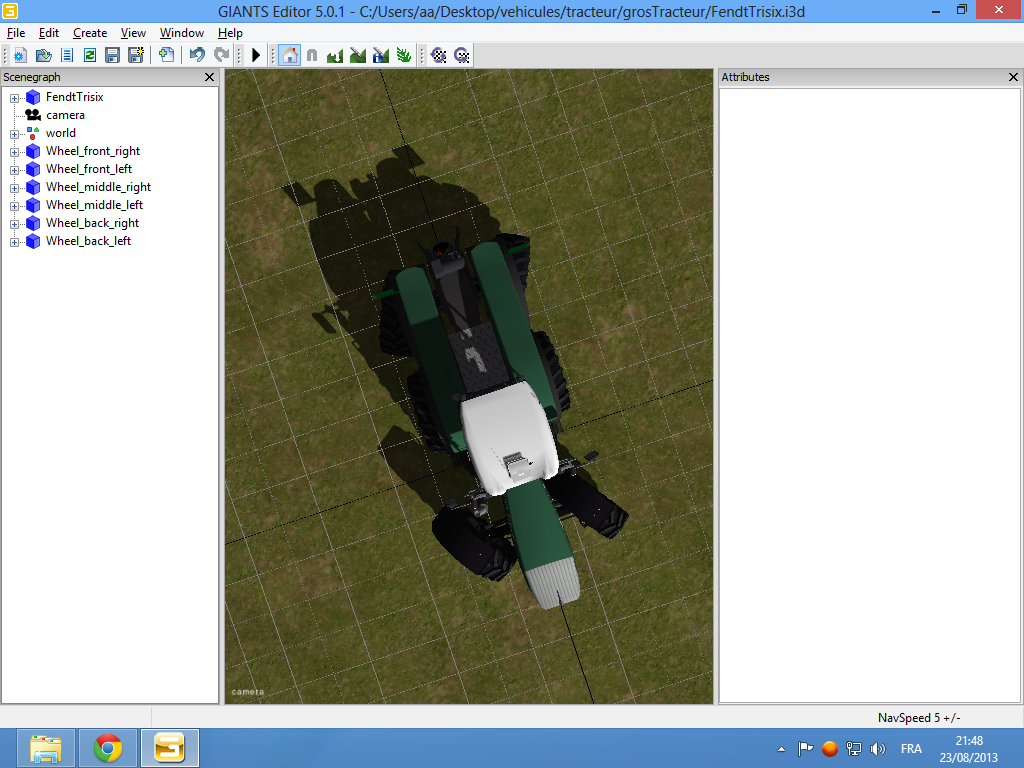Open the File menu
The width and height of the screenshot is (1024, 768).
pyautogui.click(x=16, y=33)
